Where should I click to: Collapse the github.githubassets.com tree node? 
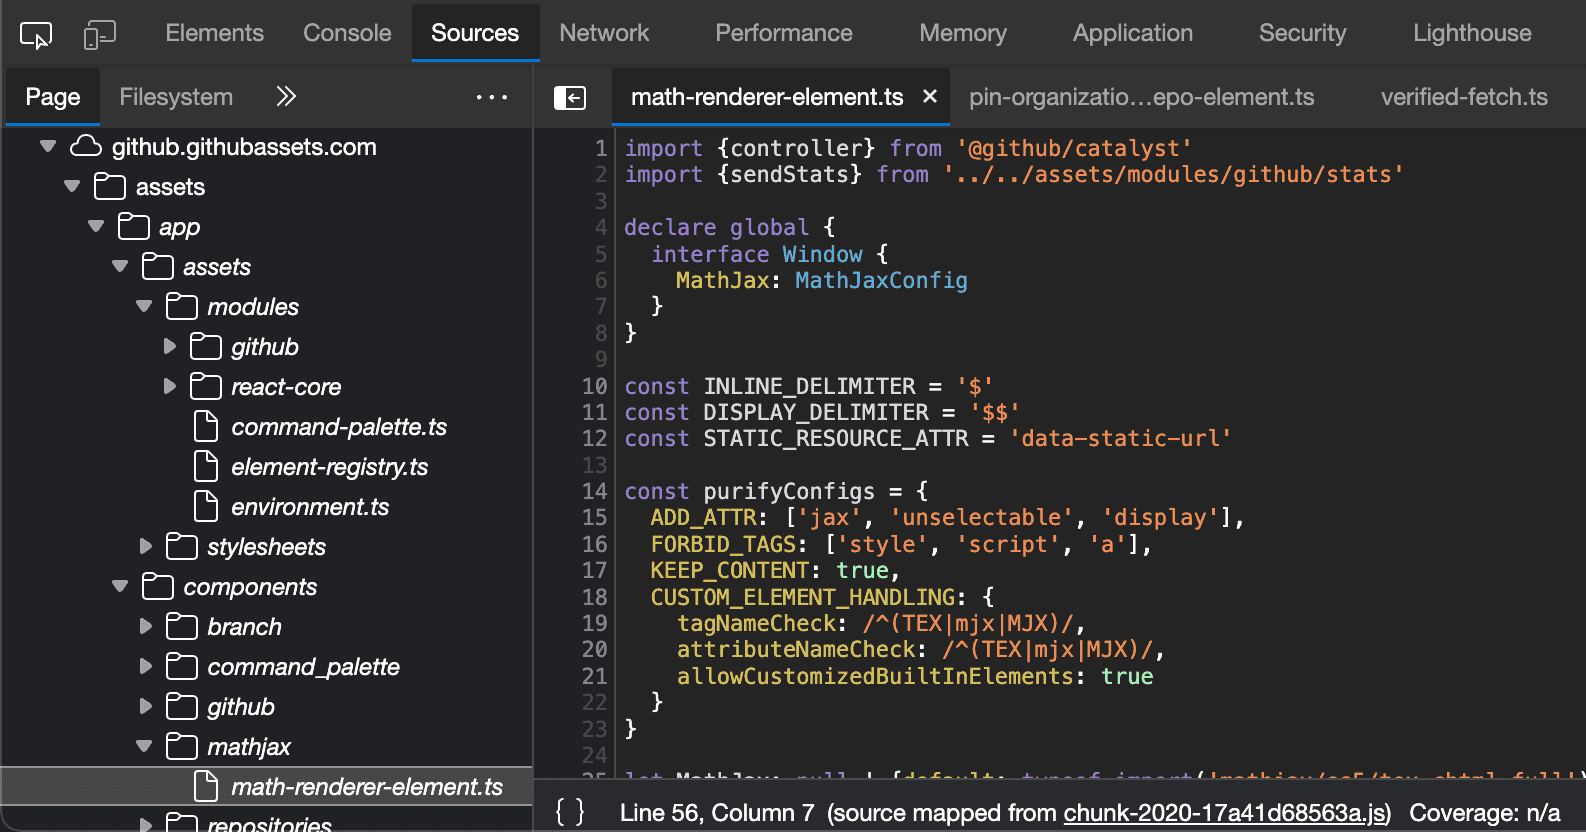pos(48,146)
